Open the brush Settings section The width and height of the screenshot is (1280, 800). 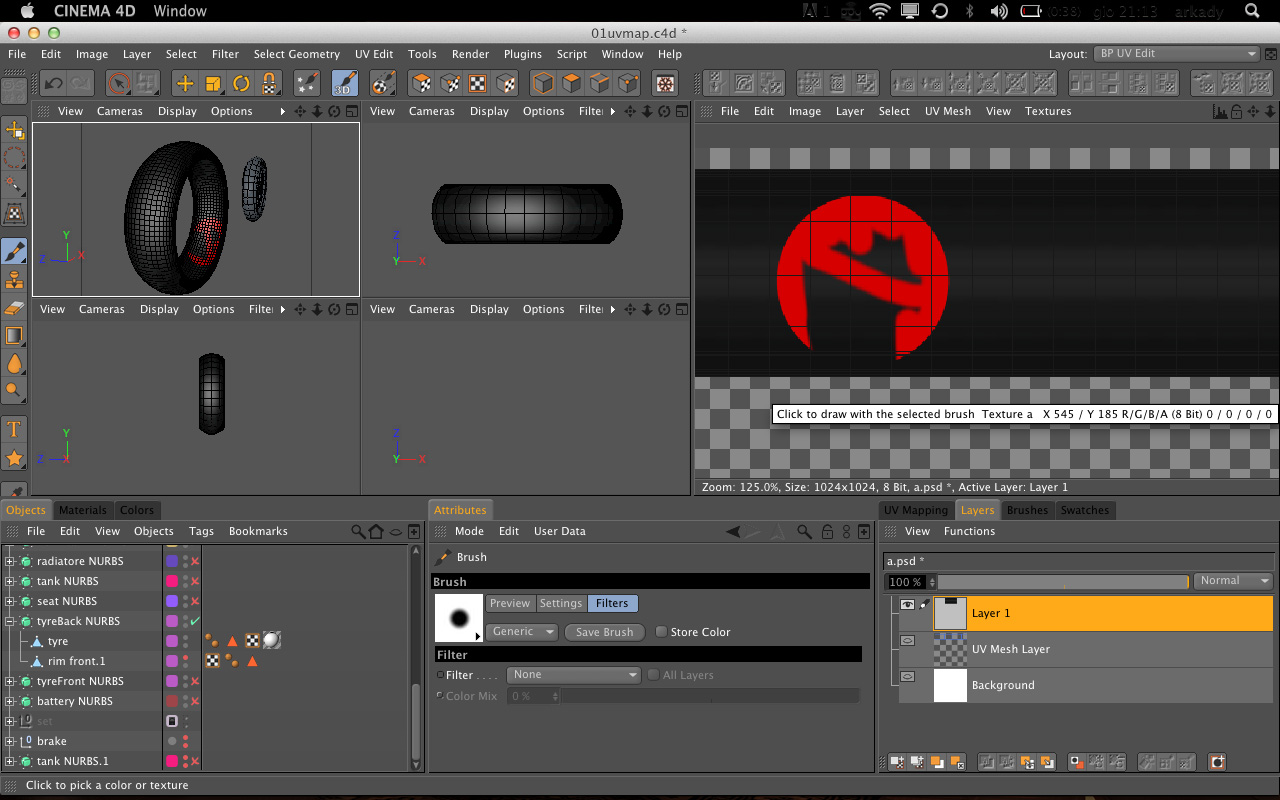(561, 603)
